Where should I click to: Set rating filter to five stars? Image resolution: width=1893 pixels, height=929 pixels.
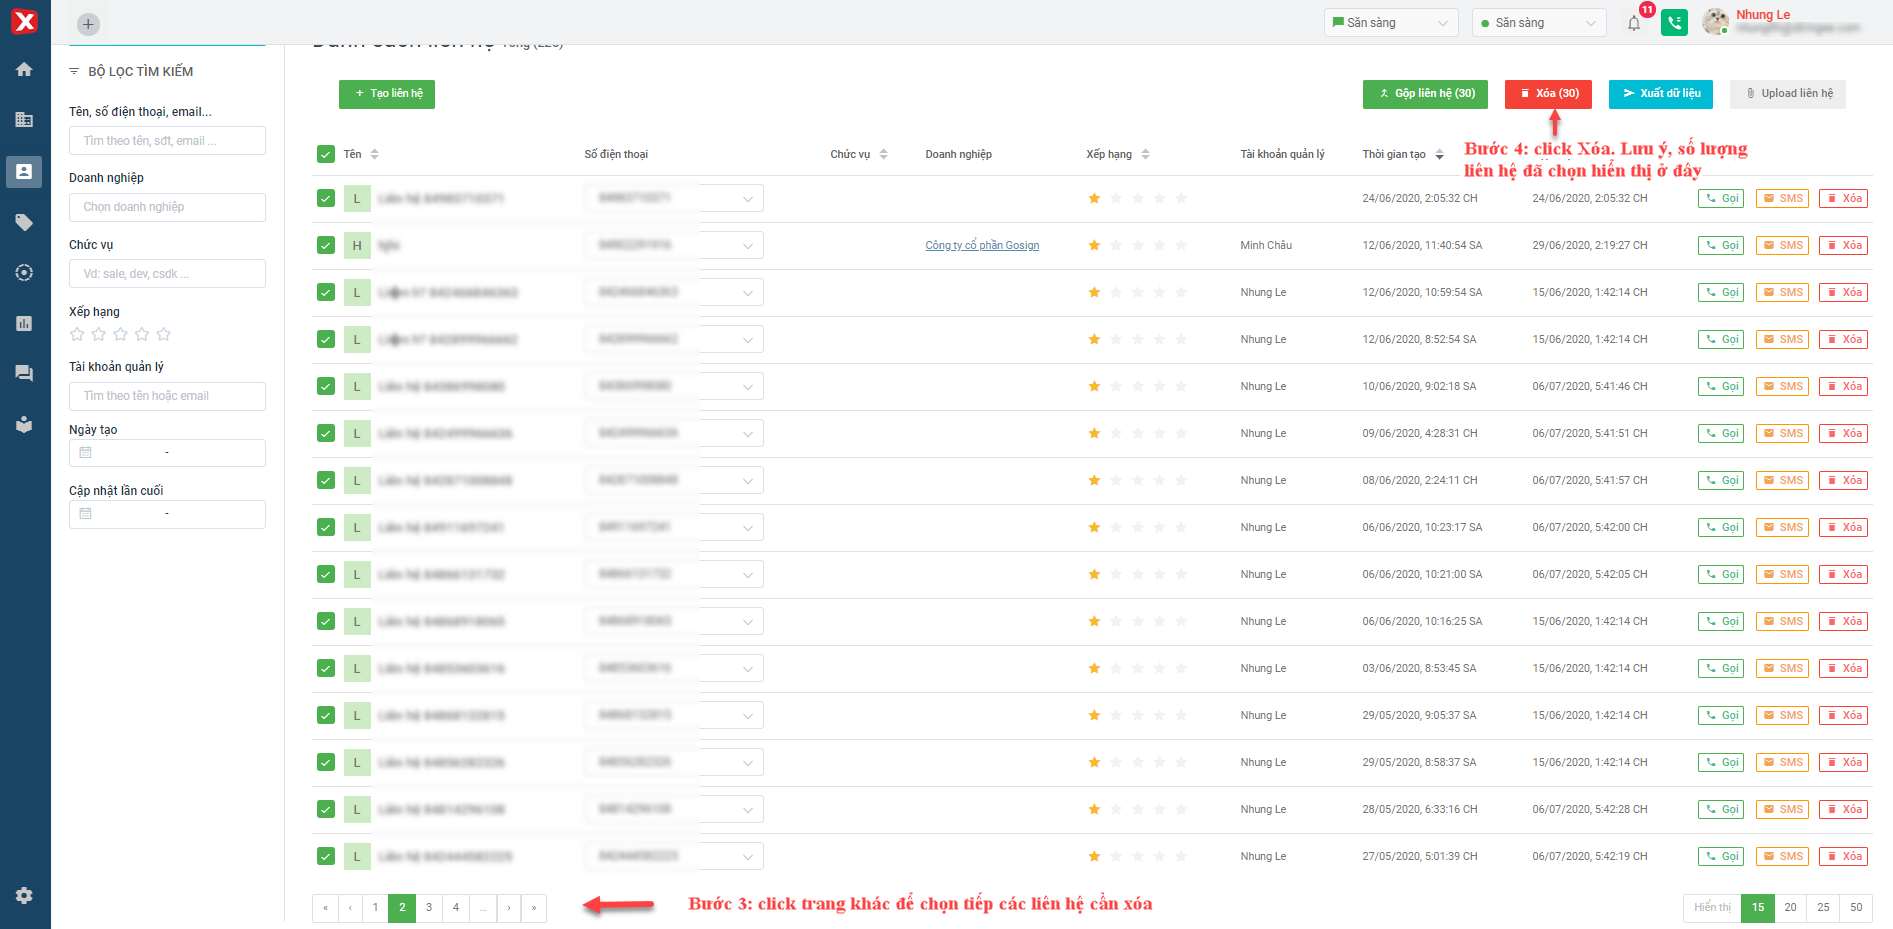(164, 334)
